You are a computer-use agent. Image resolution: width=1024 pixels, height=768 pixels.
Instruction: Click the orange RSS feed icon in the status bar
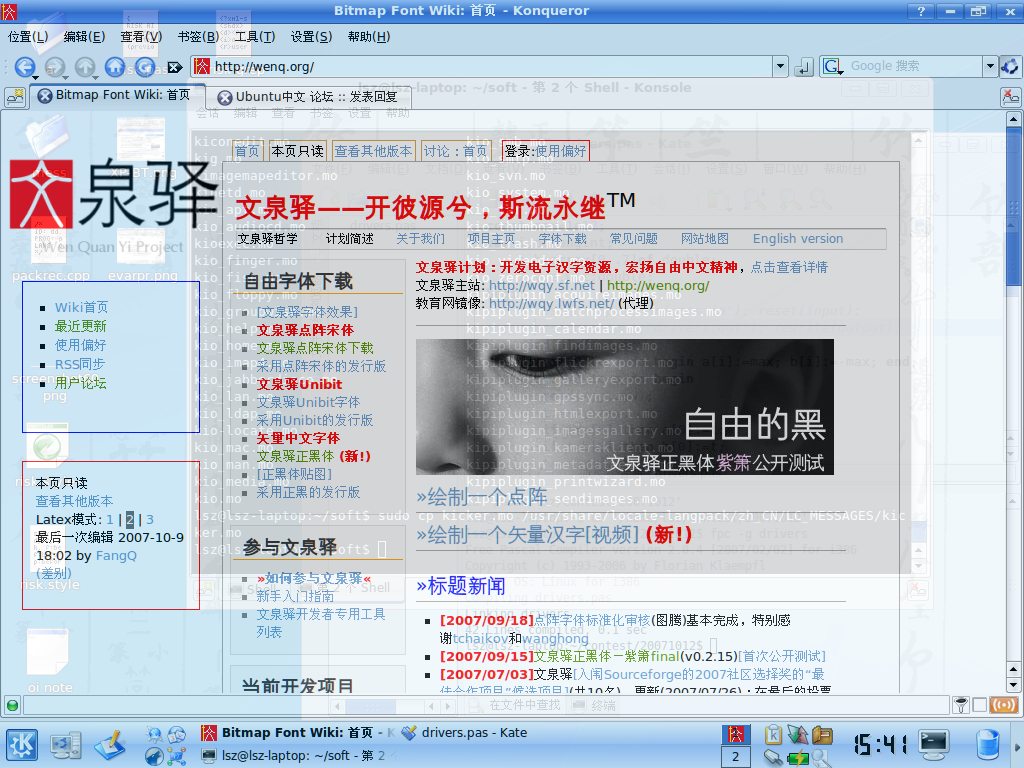tap(1004, 705)
